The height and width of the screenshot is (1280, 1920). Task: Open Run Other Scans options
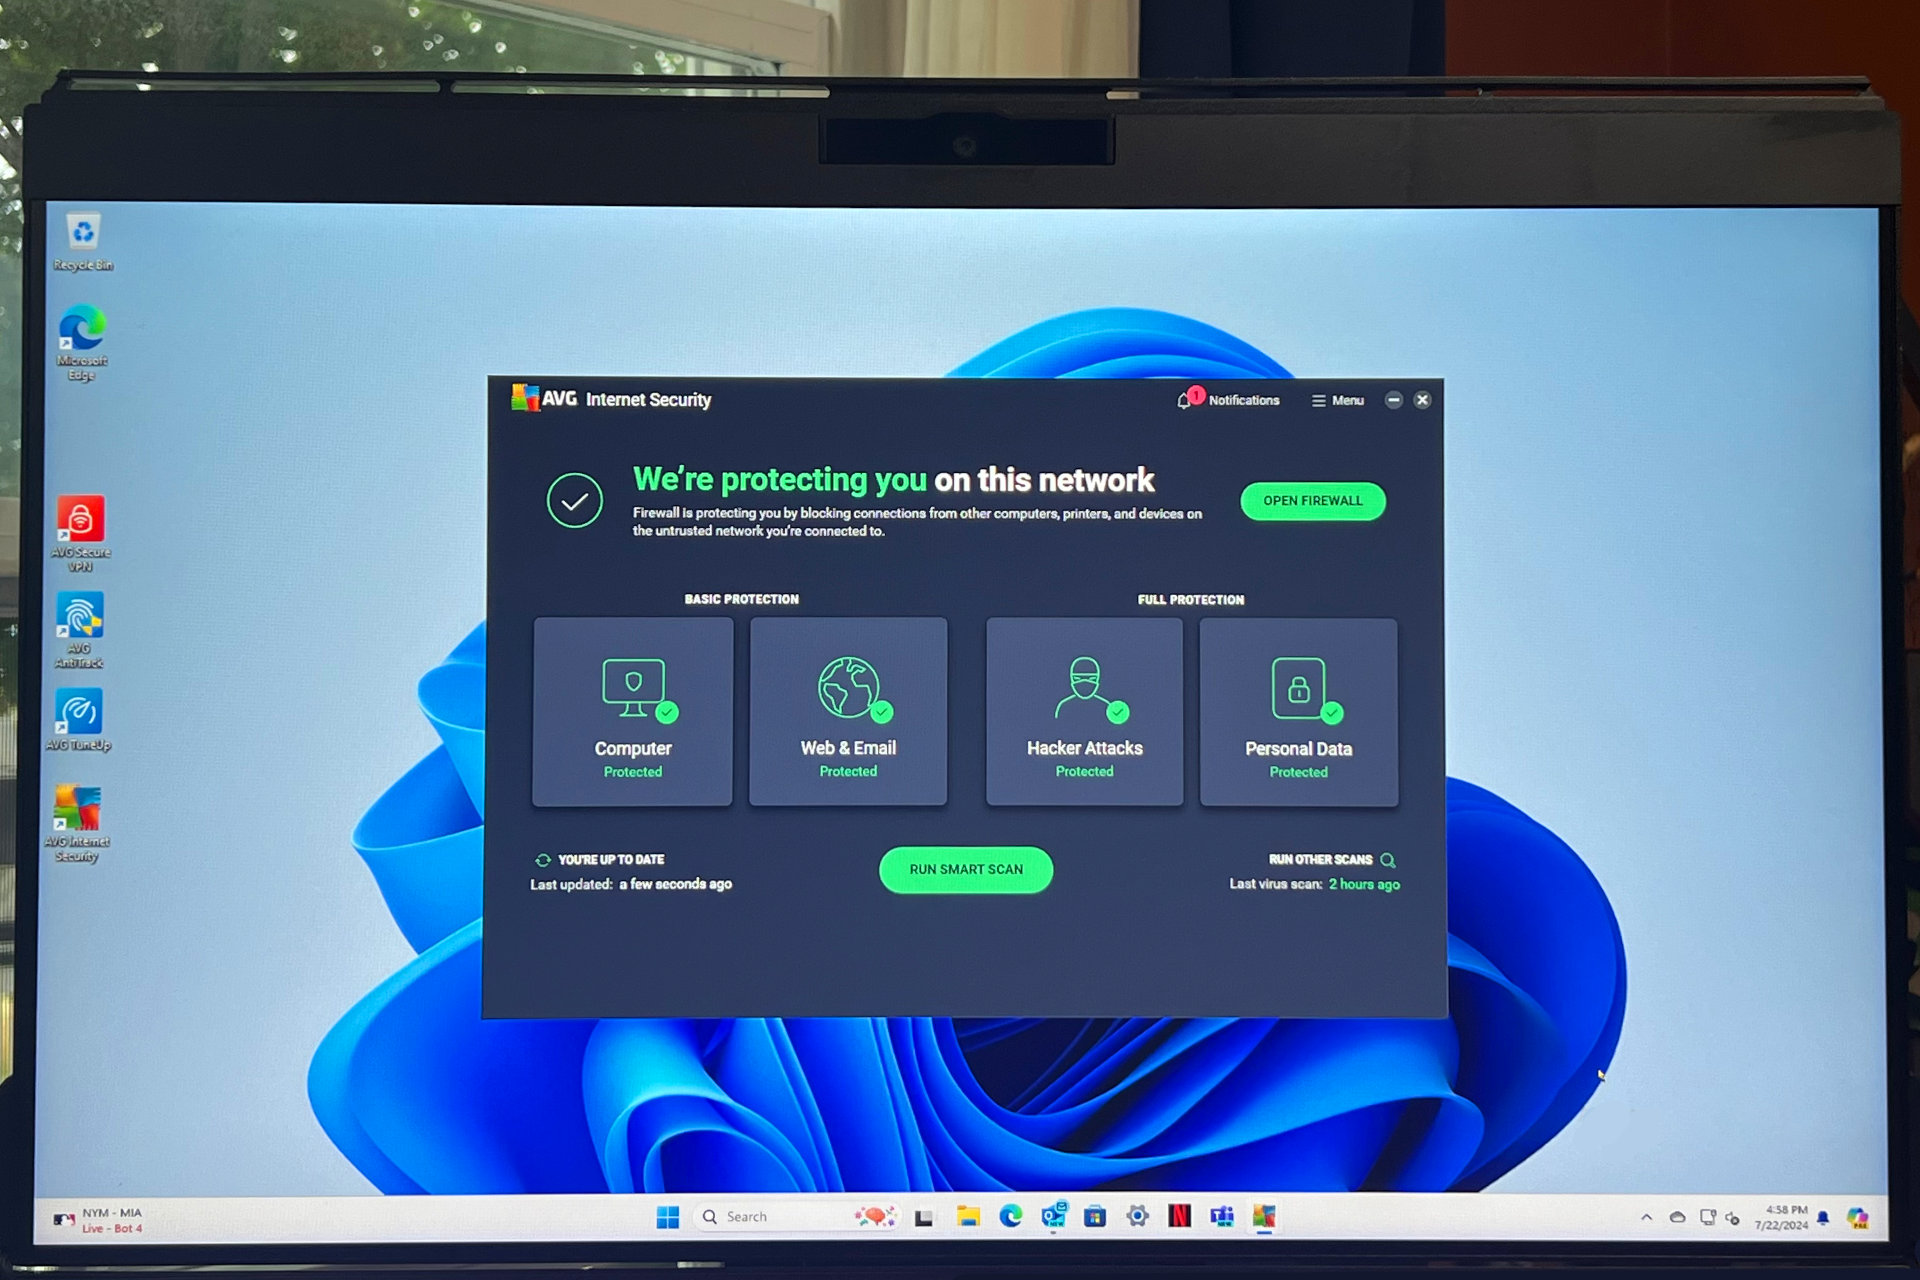click(x=1314, y=859)
